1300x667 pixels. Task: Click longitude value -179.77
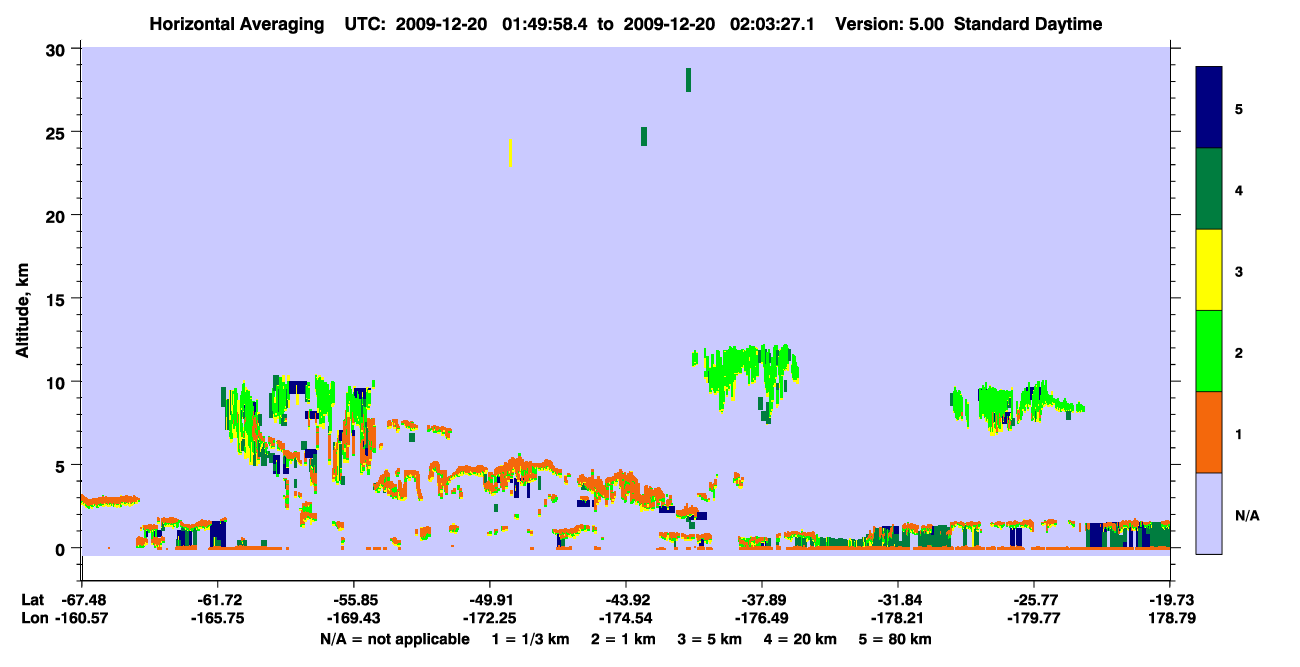[x=1033, y=618]
